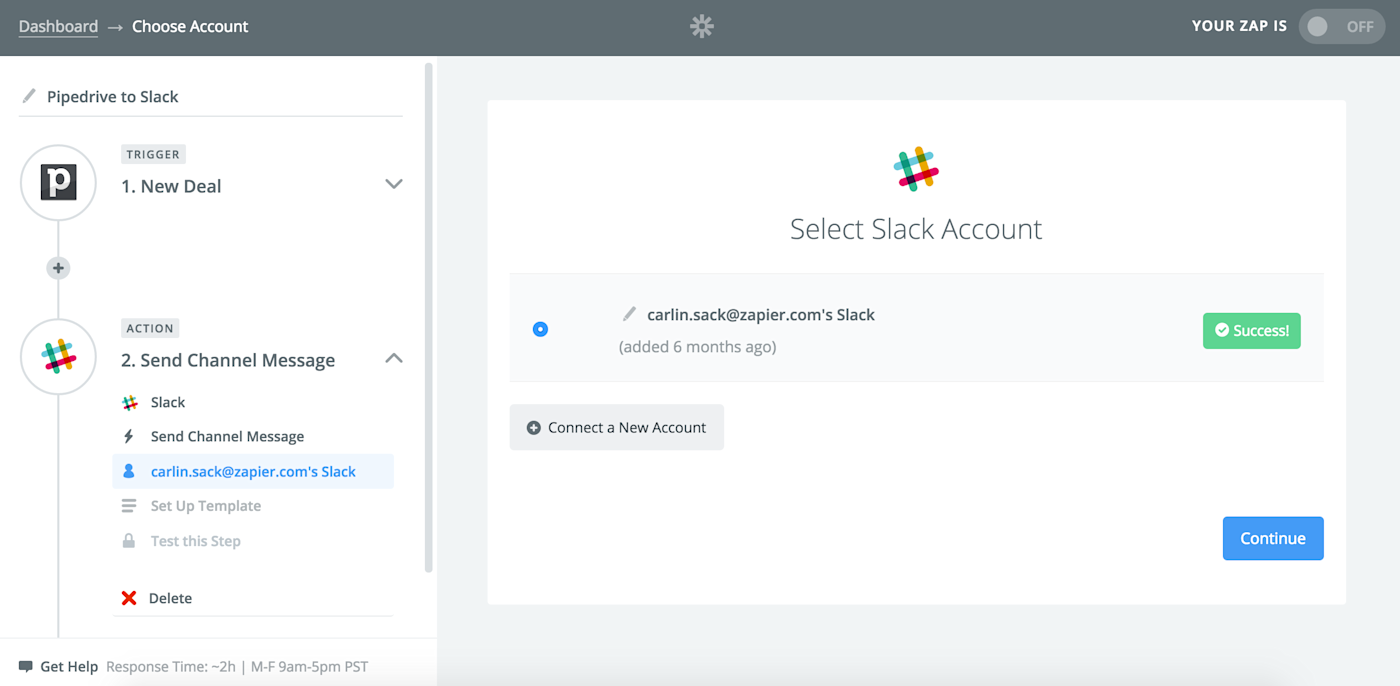Collapse the Send Channel Message action step
The width and height of the screenshot is (1400, 686).
[394, 358]
